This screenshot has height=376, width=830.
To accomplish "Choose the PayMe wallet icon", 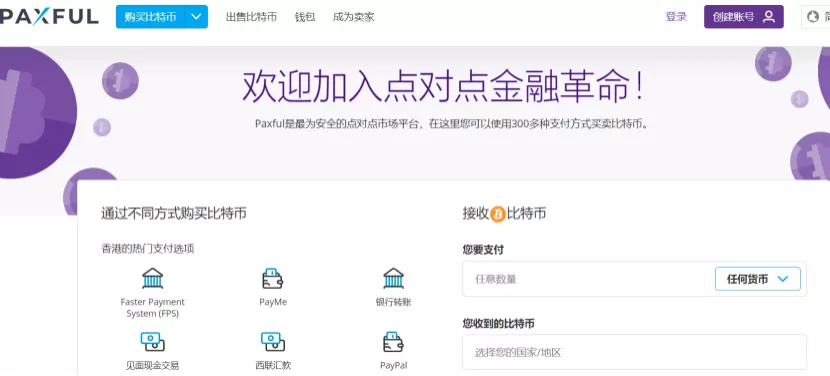I will click(x=273, y=278).
